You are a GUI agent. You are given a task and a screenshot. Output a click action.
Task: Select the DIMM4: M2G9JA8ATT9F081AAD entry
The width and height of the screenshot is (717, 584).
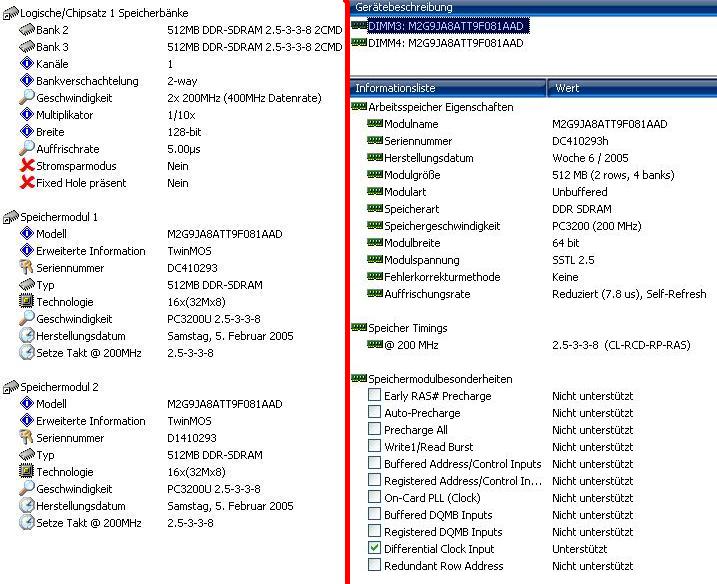[446, 43]
